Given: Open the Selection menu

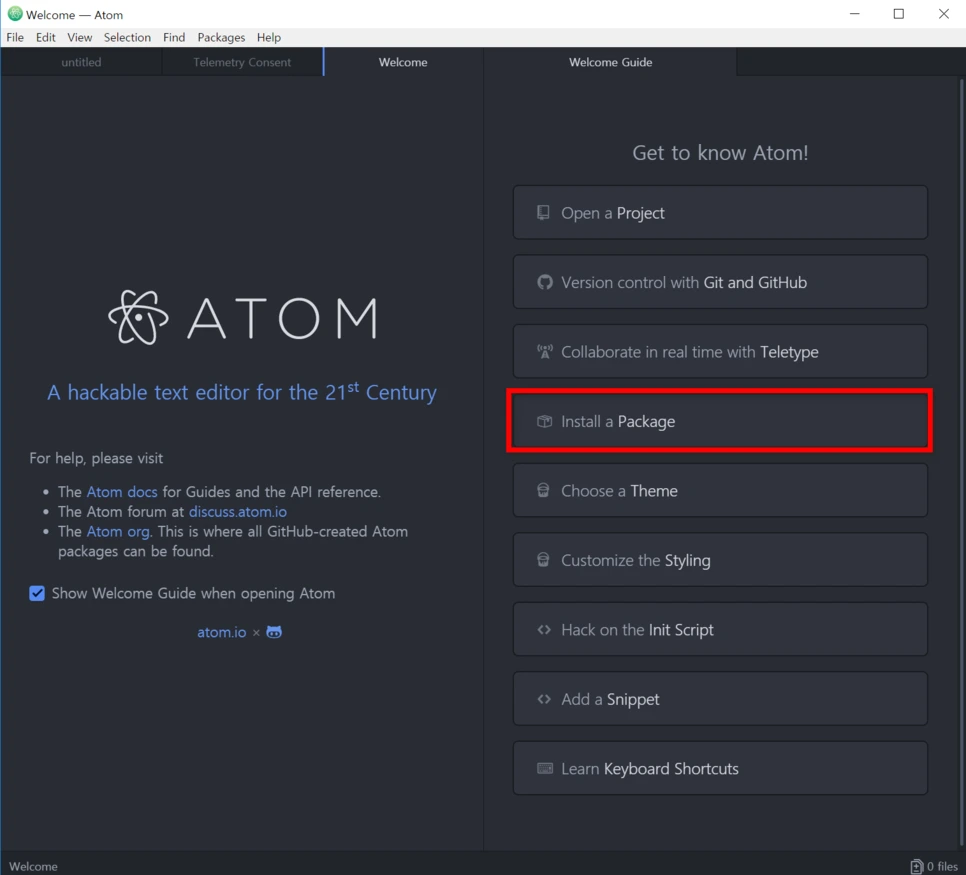Looking at the screenshot, I should coord(127,38).
